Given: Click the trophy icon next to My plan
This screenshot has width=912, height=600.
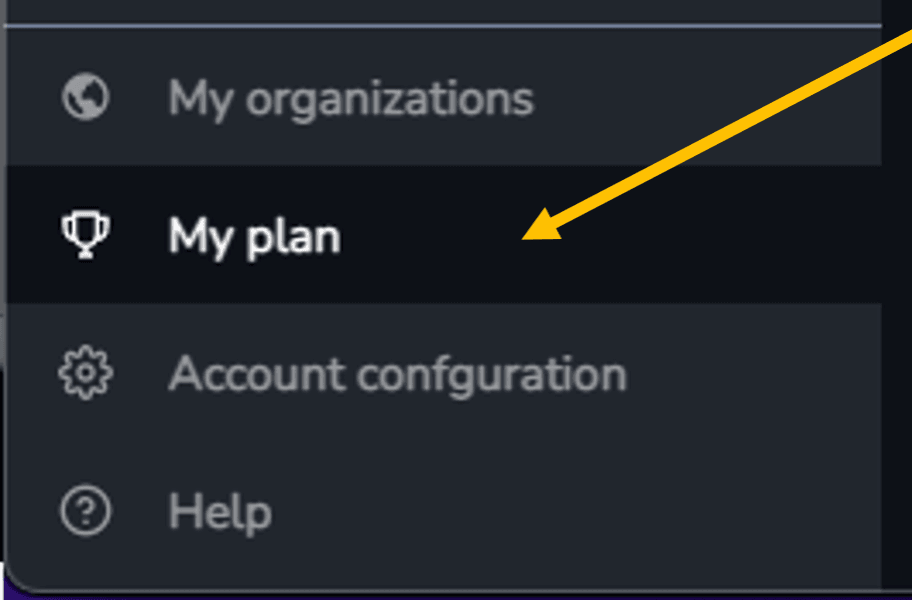Looking at the screenshot, I should [x=86, y=234].
